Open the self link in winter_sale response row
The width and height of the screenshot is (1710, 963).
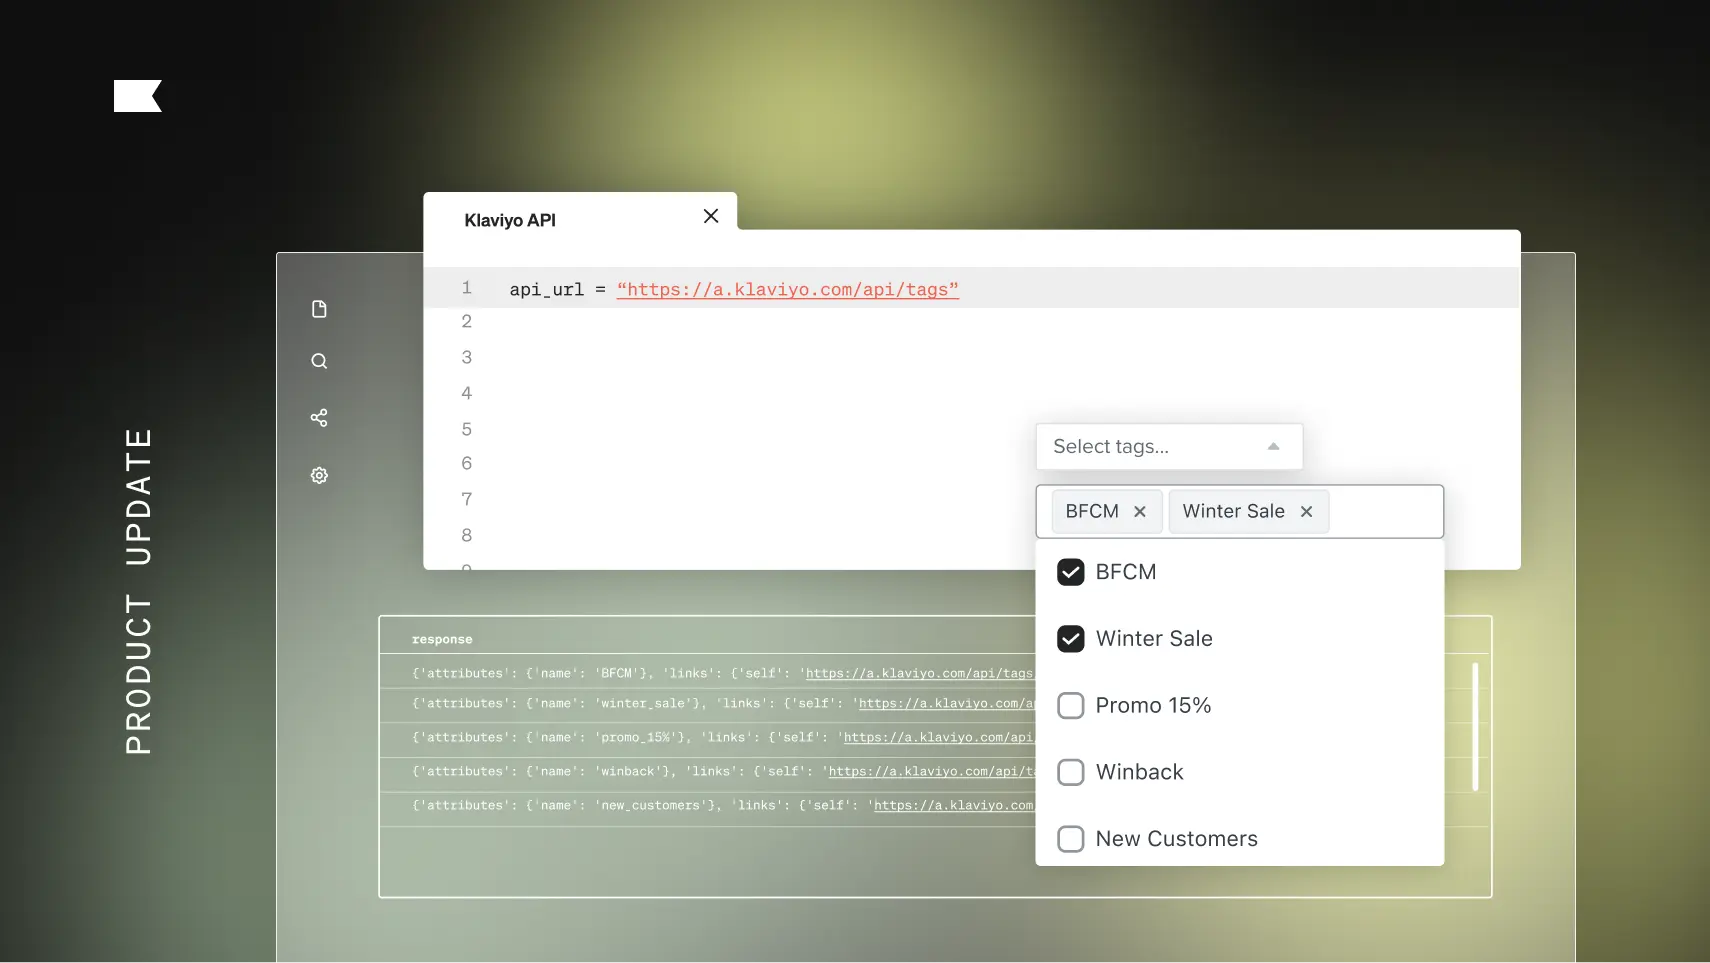(x=946, y=704)
